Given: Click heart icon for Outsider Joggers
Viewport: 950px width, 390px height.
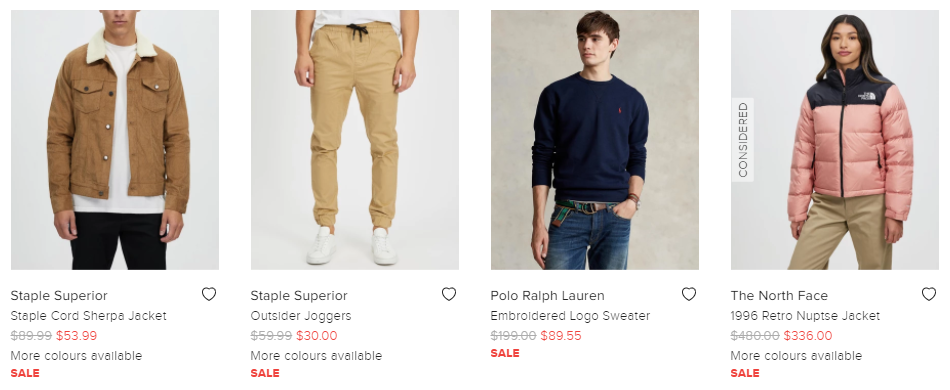Looking at the screenshot, I should (x=448, y=294).
